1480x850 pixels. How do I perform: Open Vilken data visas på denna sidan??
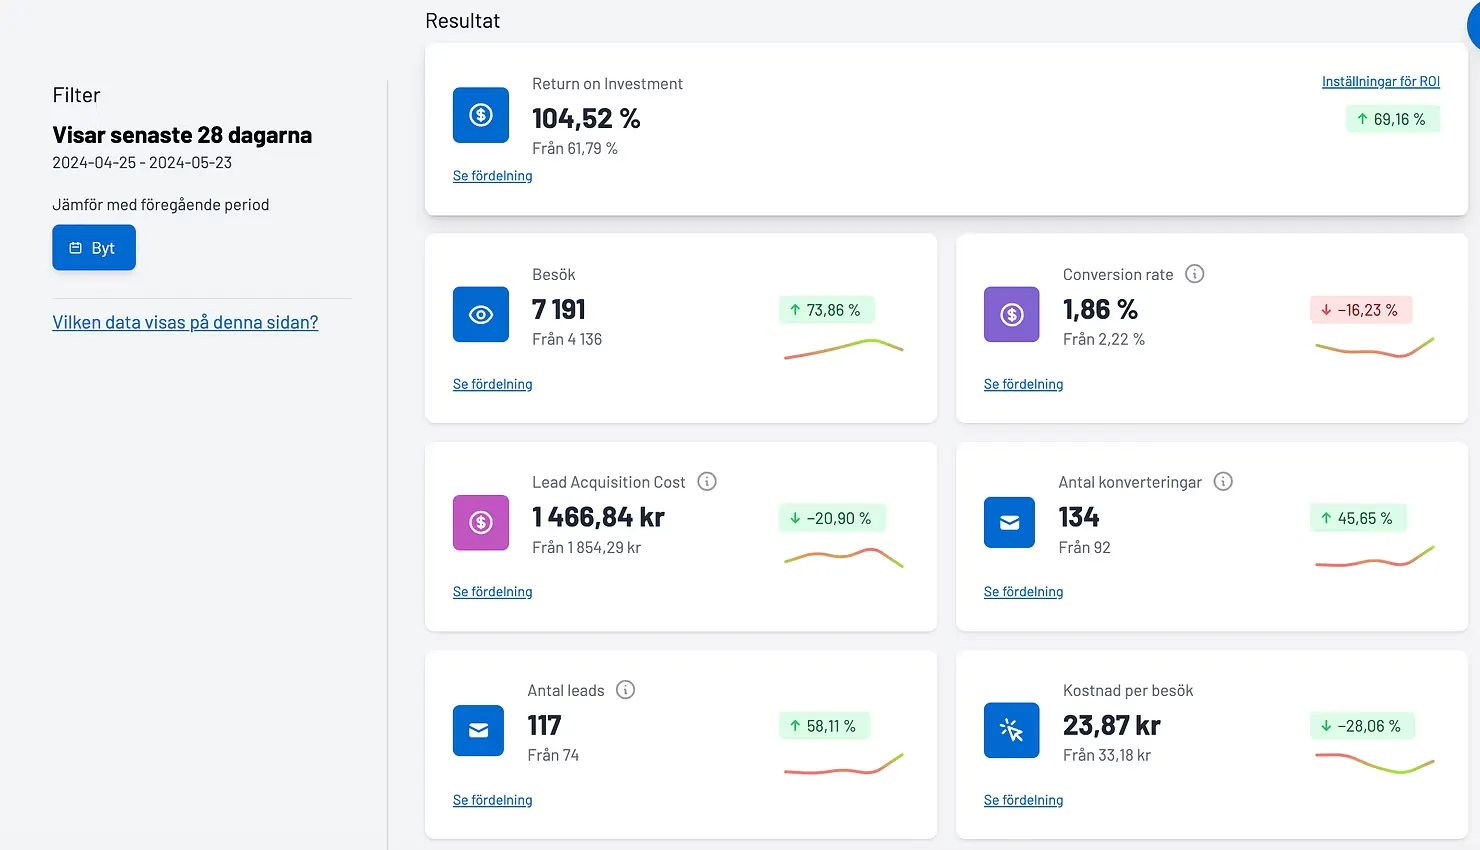pyautogui.click(x=185, y=322)
